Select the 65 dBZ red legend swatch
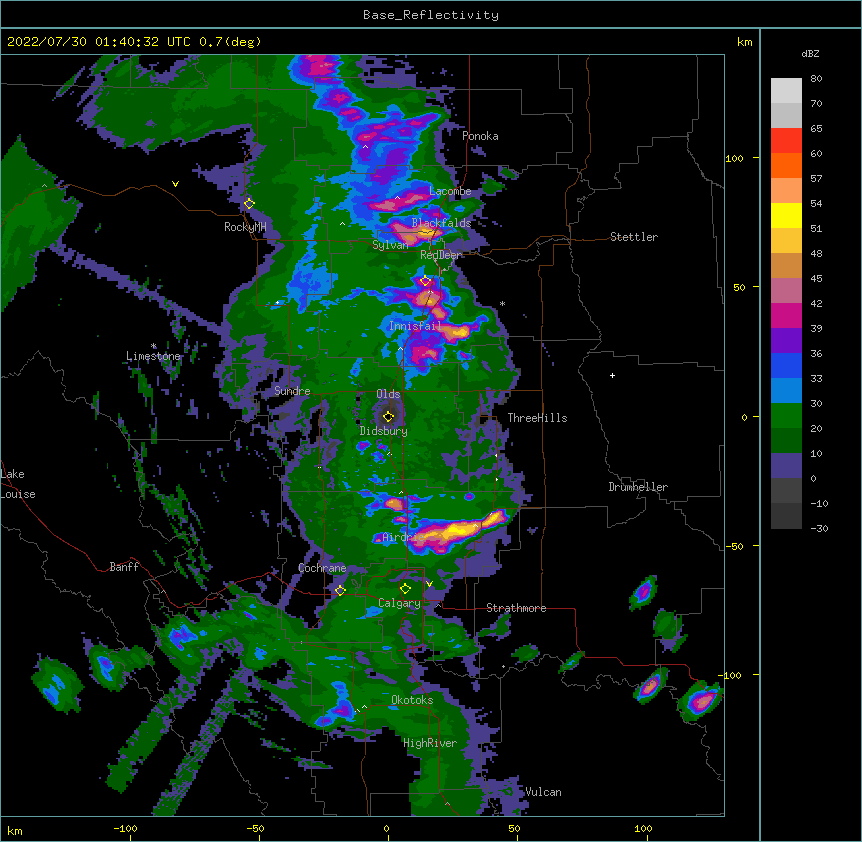 click(x=786, y=141)
